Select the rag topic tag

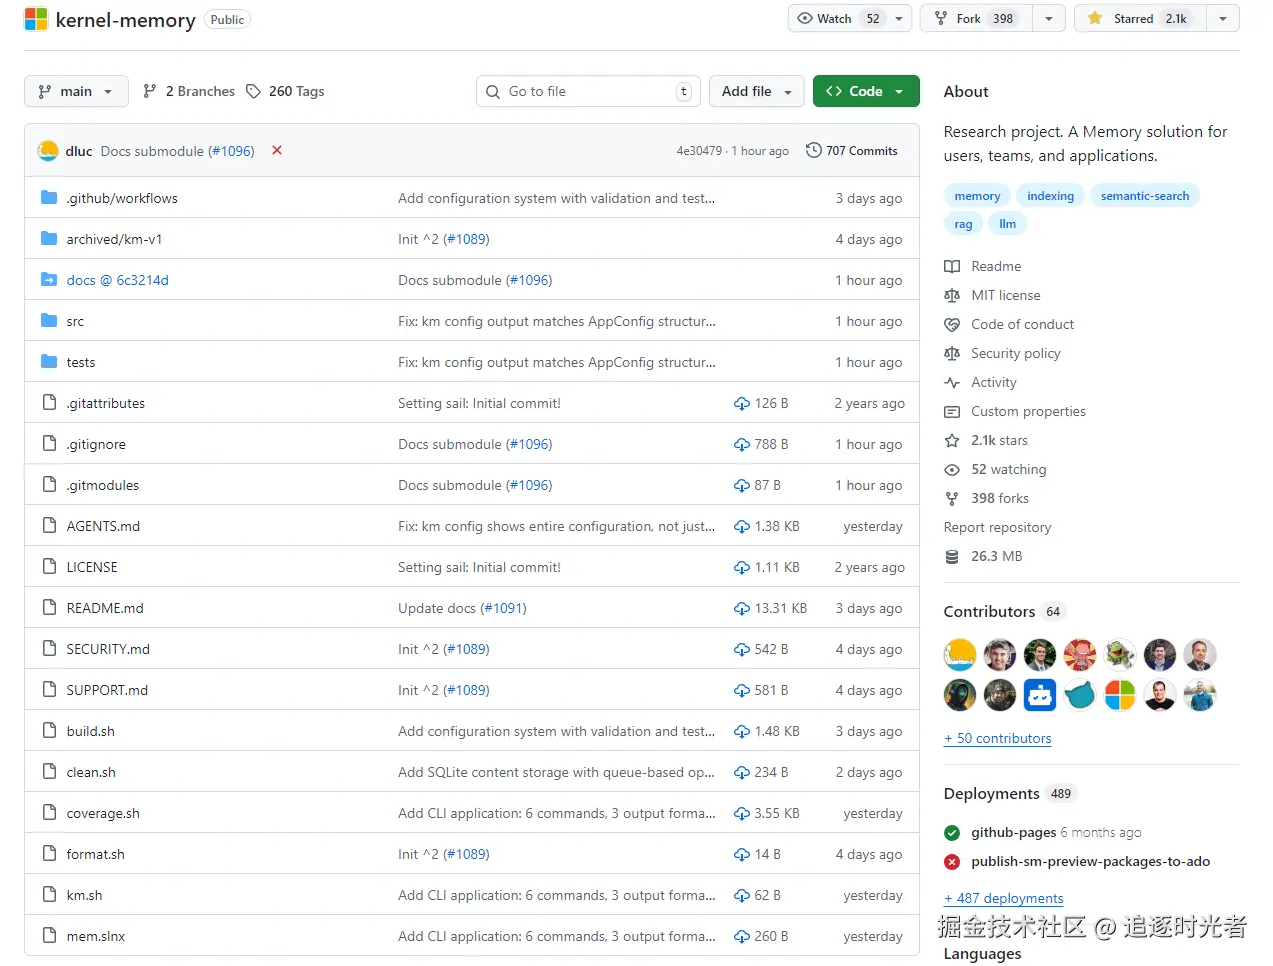click(x=963, y=224)
